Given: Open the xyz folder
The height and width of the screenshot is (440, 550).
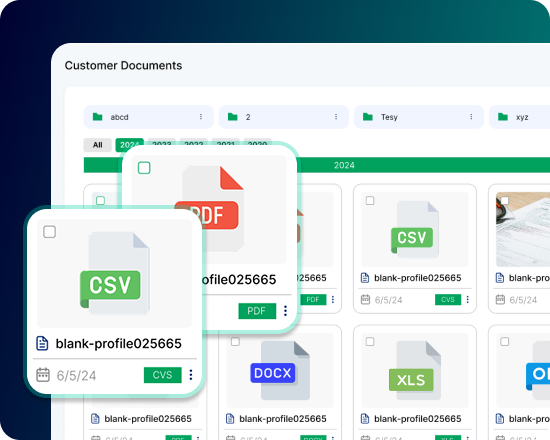Looking at the screenshot, I should (519, 117).
